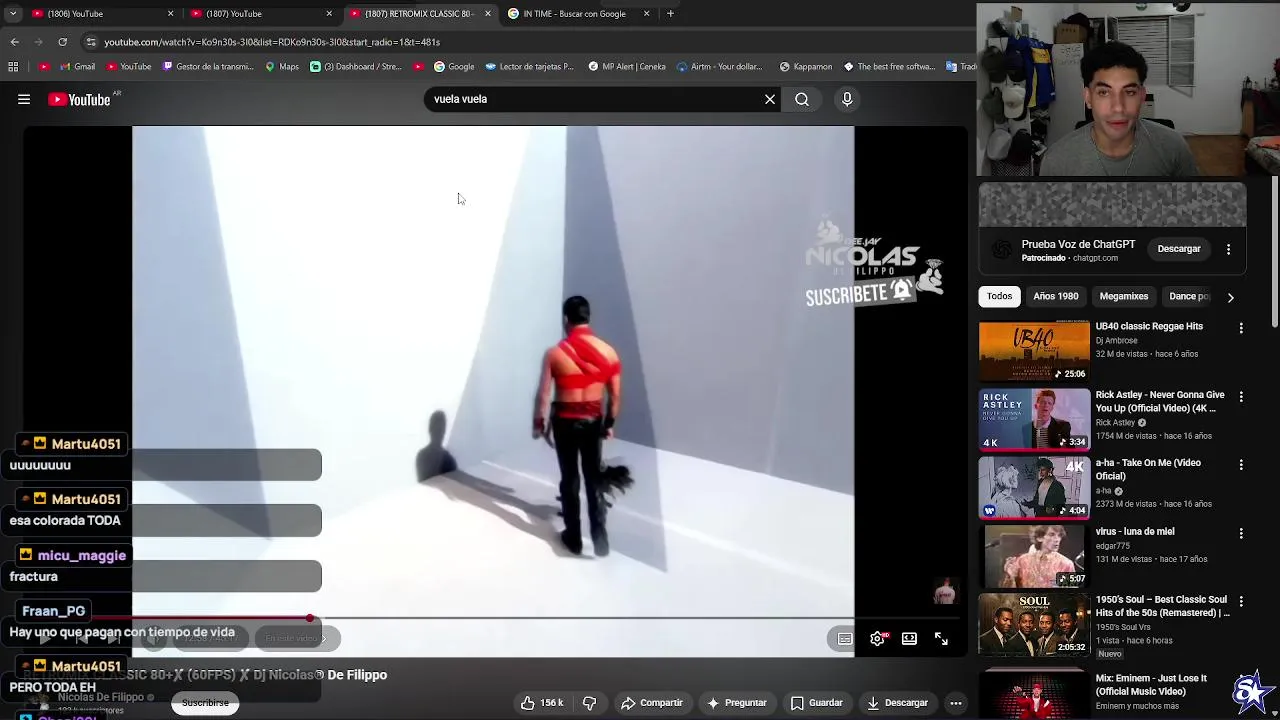Open the 'Mix: Eminem - Just Lose It' title
1280x720 pixels.
(1151, 685)
